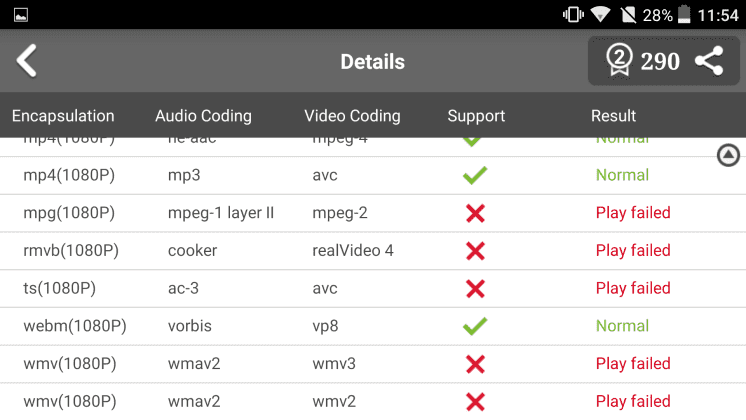Screen dimensions: 746x420
Task: Tap Normal result for webm row
Action: [622, 326]
